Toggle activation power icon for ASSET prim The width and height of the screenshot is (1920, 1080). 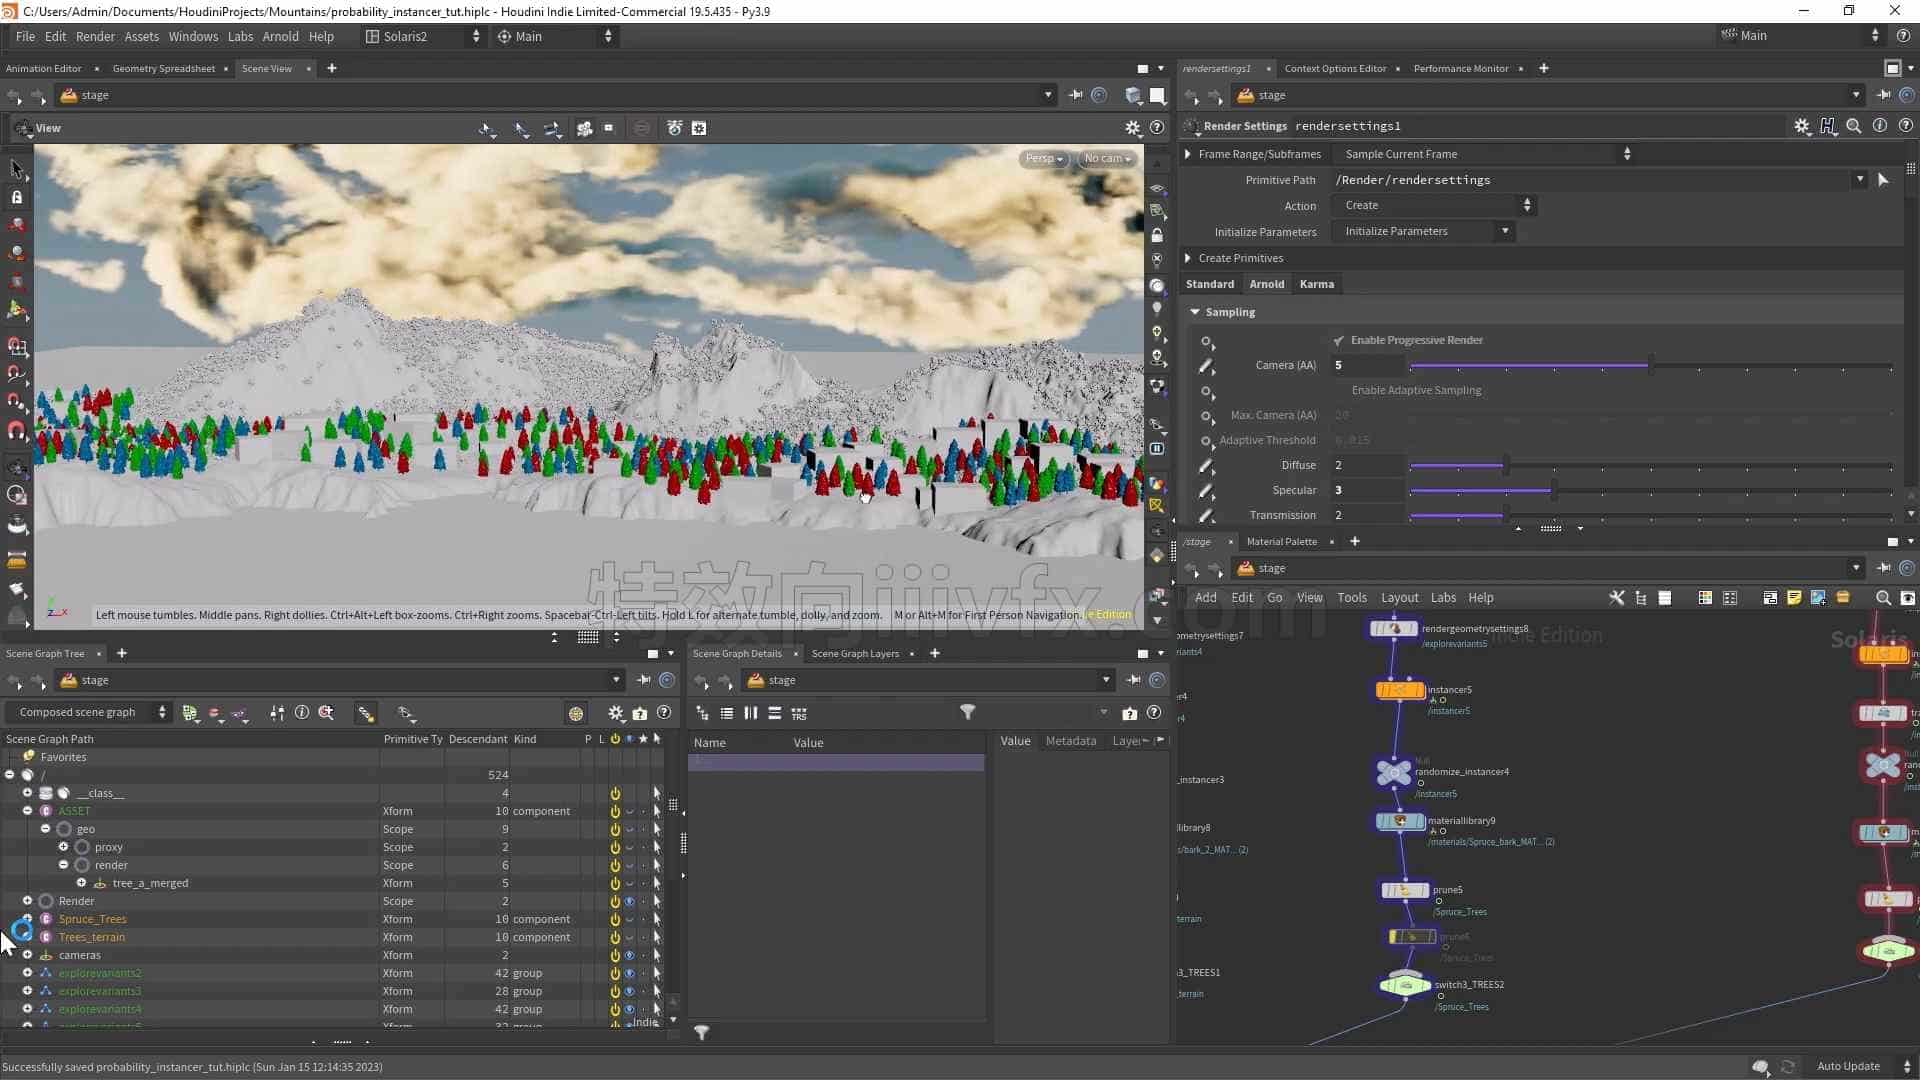(x=615, y=812)
